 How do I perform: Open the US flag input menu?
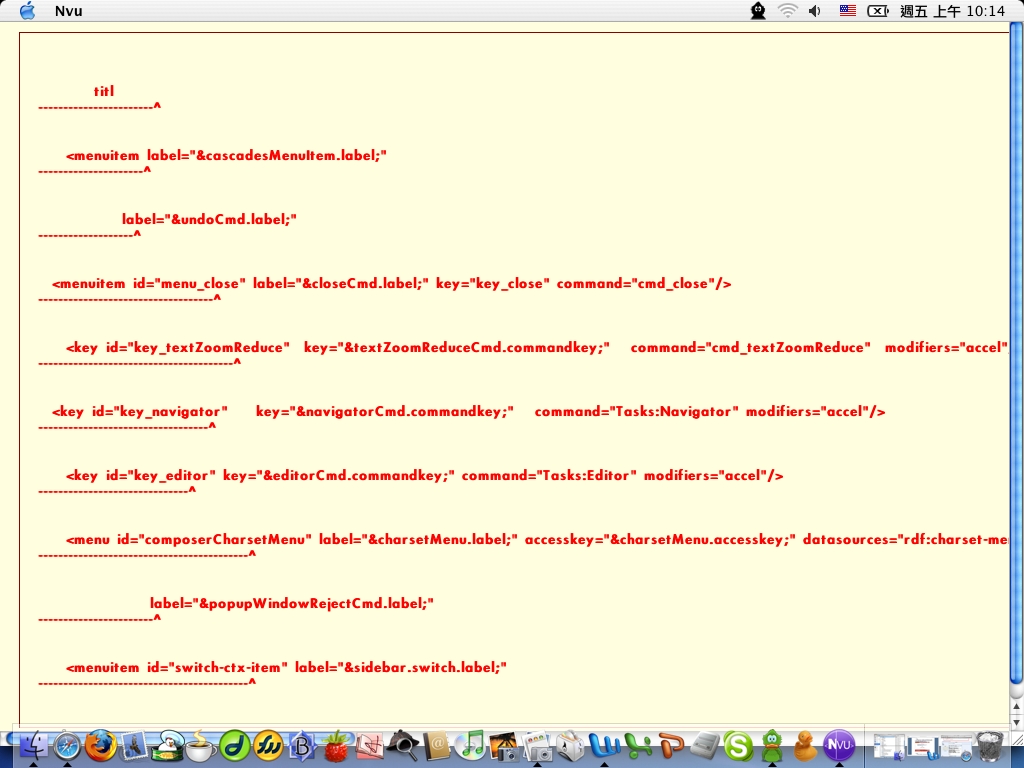pos(847,11)
